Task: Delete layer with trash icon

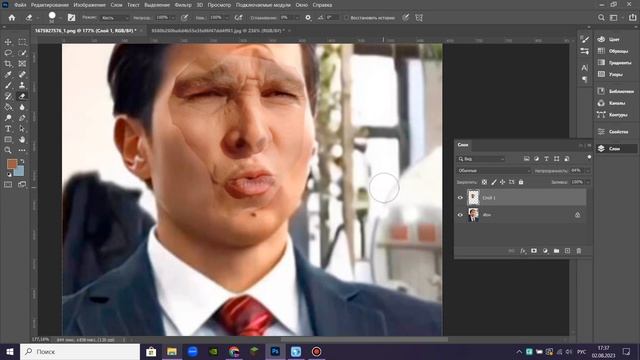Action: click(x=579, y=251)
